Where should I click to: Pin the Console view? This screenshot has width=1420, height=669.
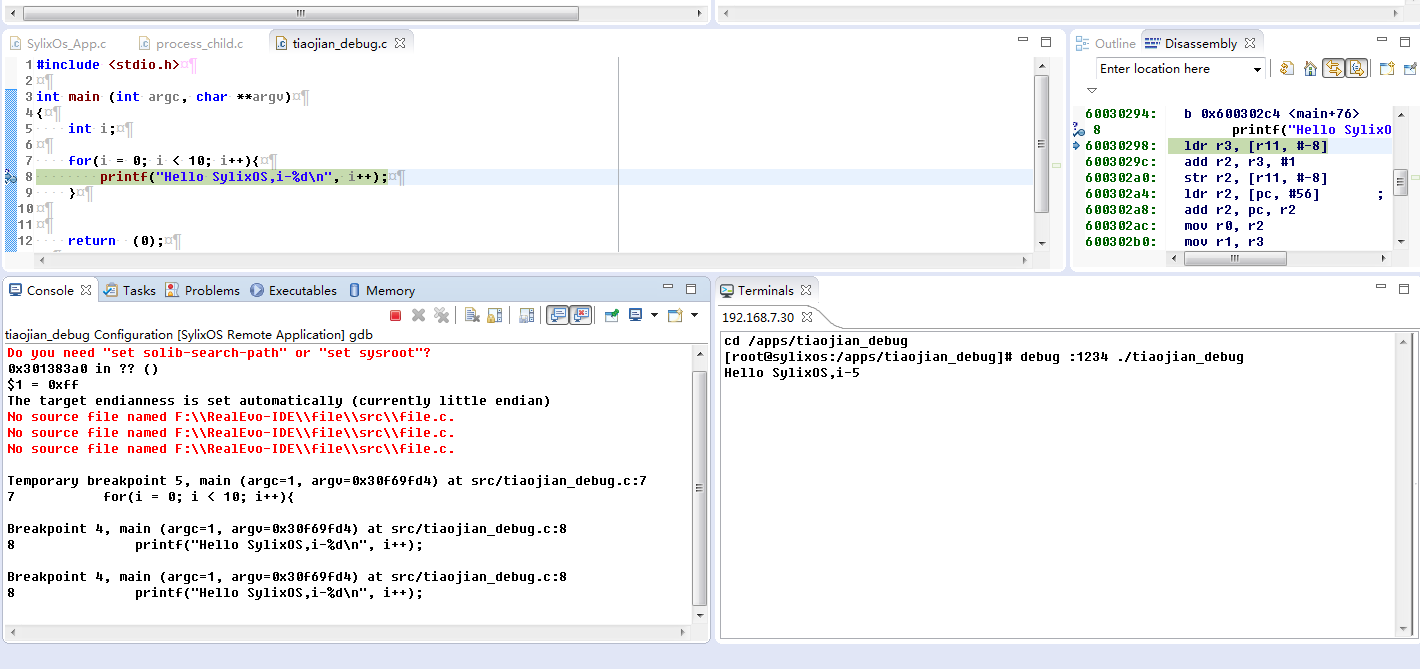[x=612, y=315]
